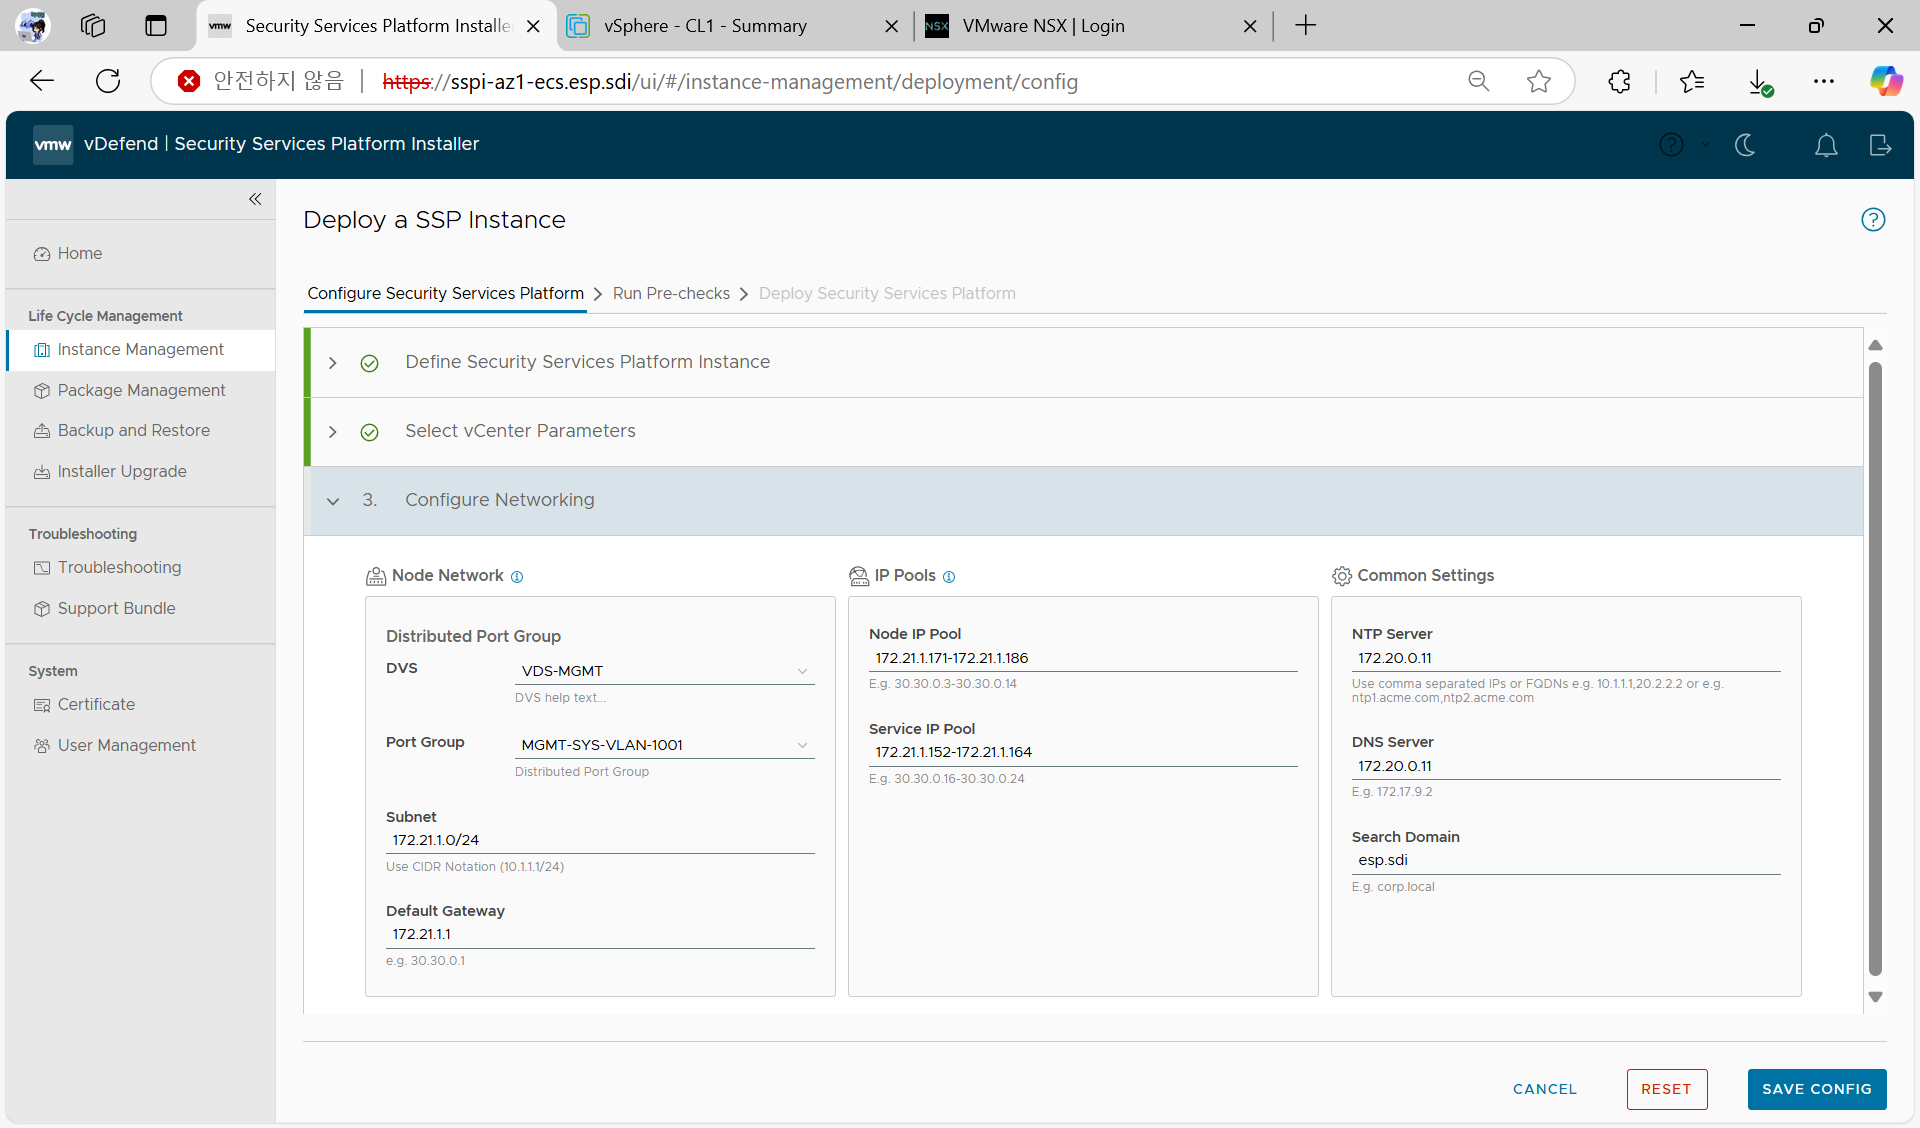This screenshot has width=1920, height=1128.
Task: Click the not-secure warning icon in address bar
Action: (x=188, y=81)
